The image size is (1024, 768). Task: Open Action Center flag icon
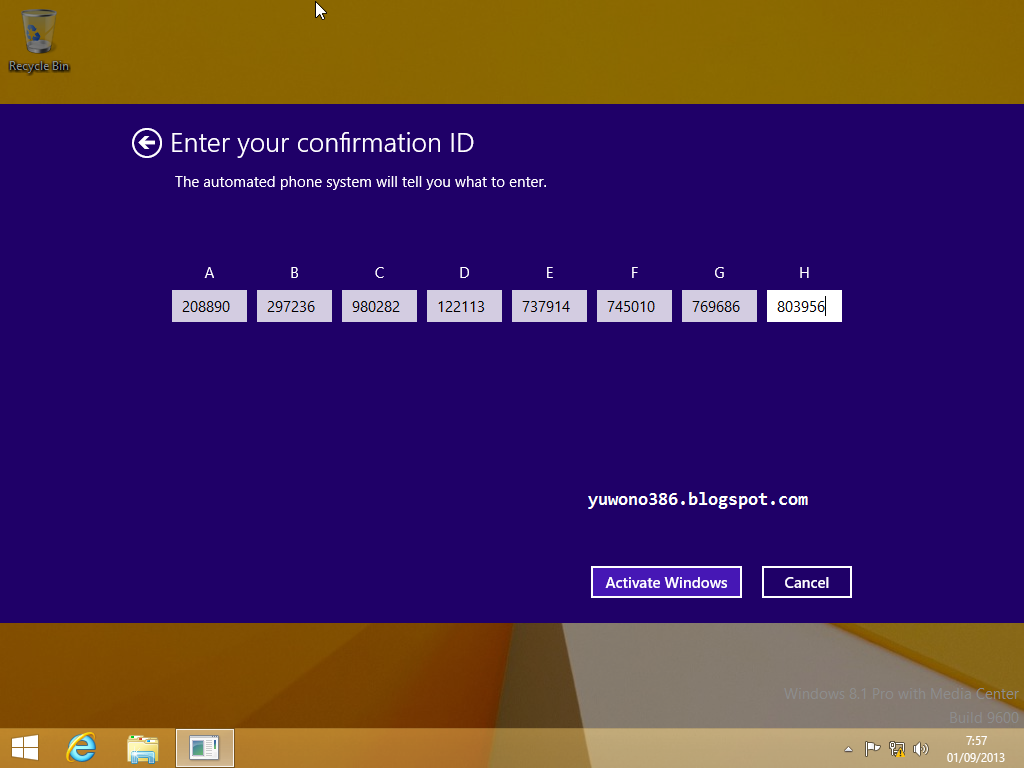point(872,748)
